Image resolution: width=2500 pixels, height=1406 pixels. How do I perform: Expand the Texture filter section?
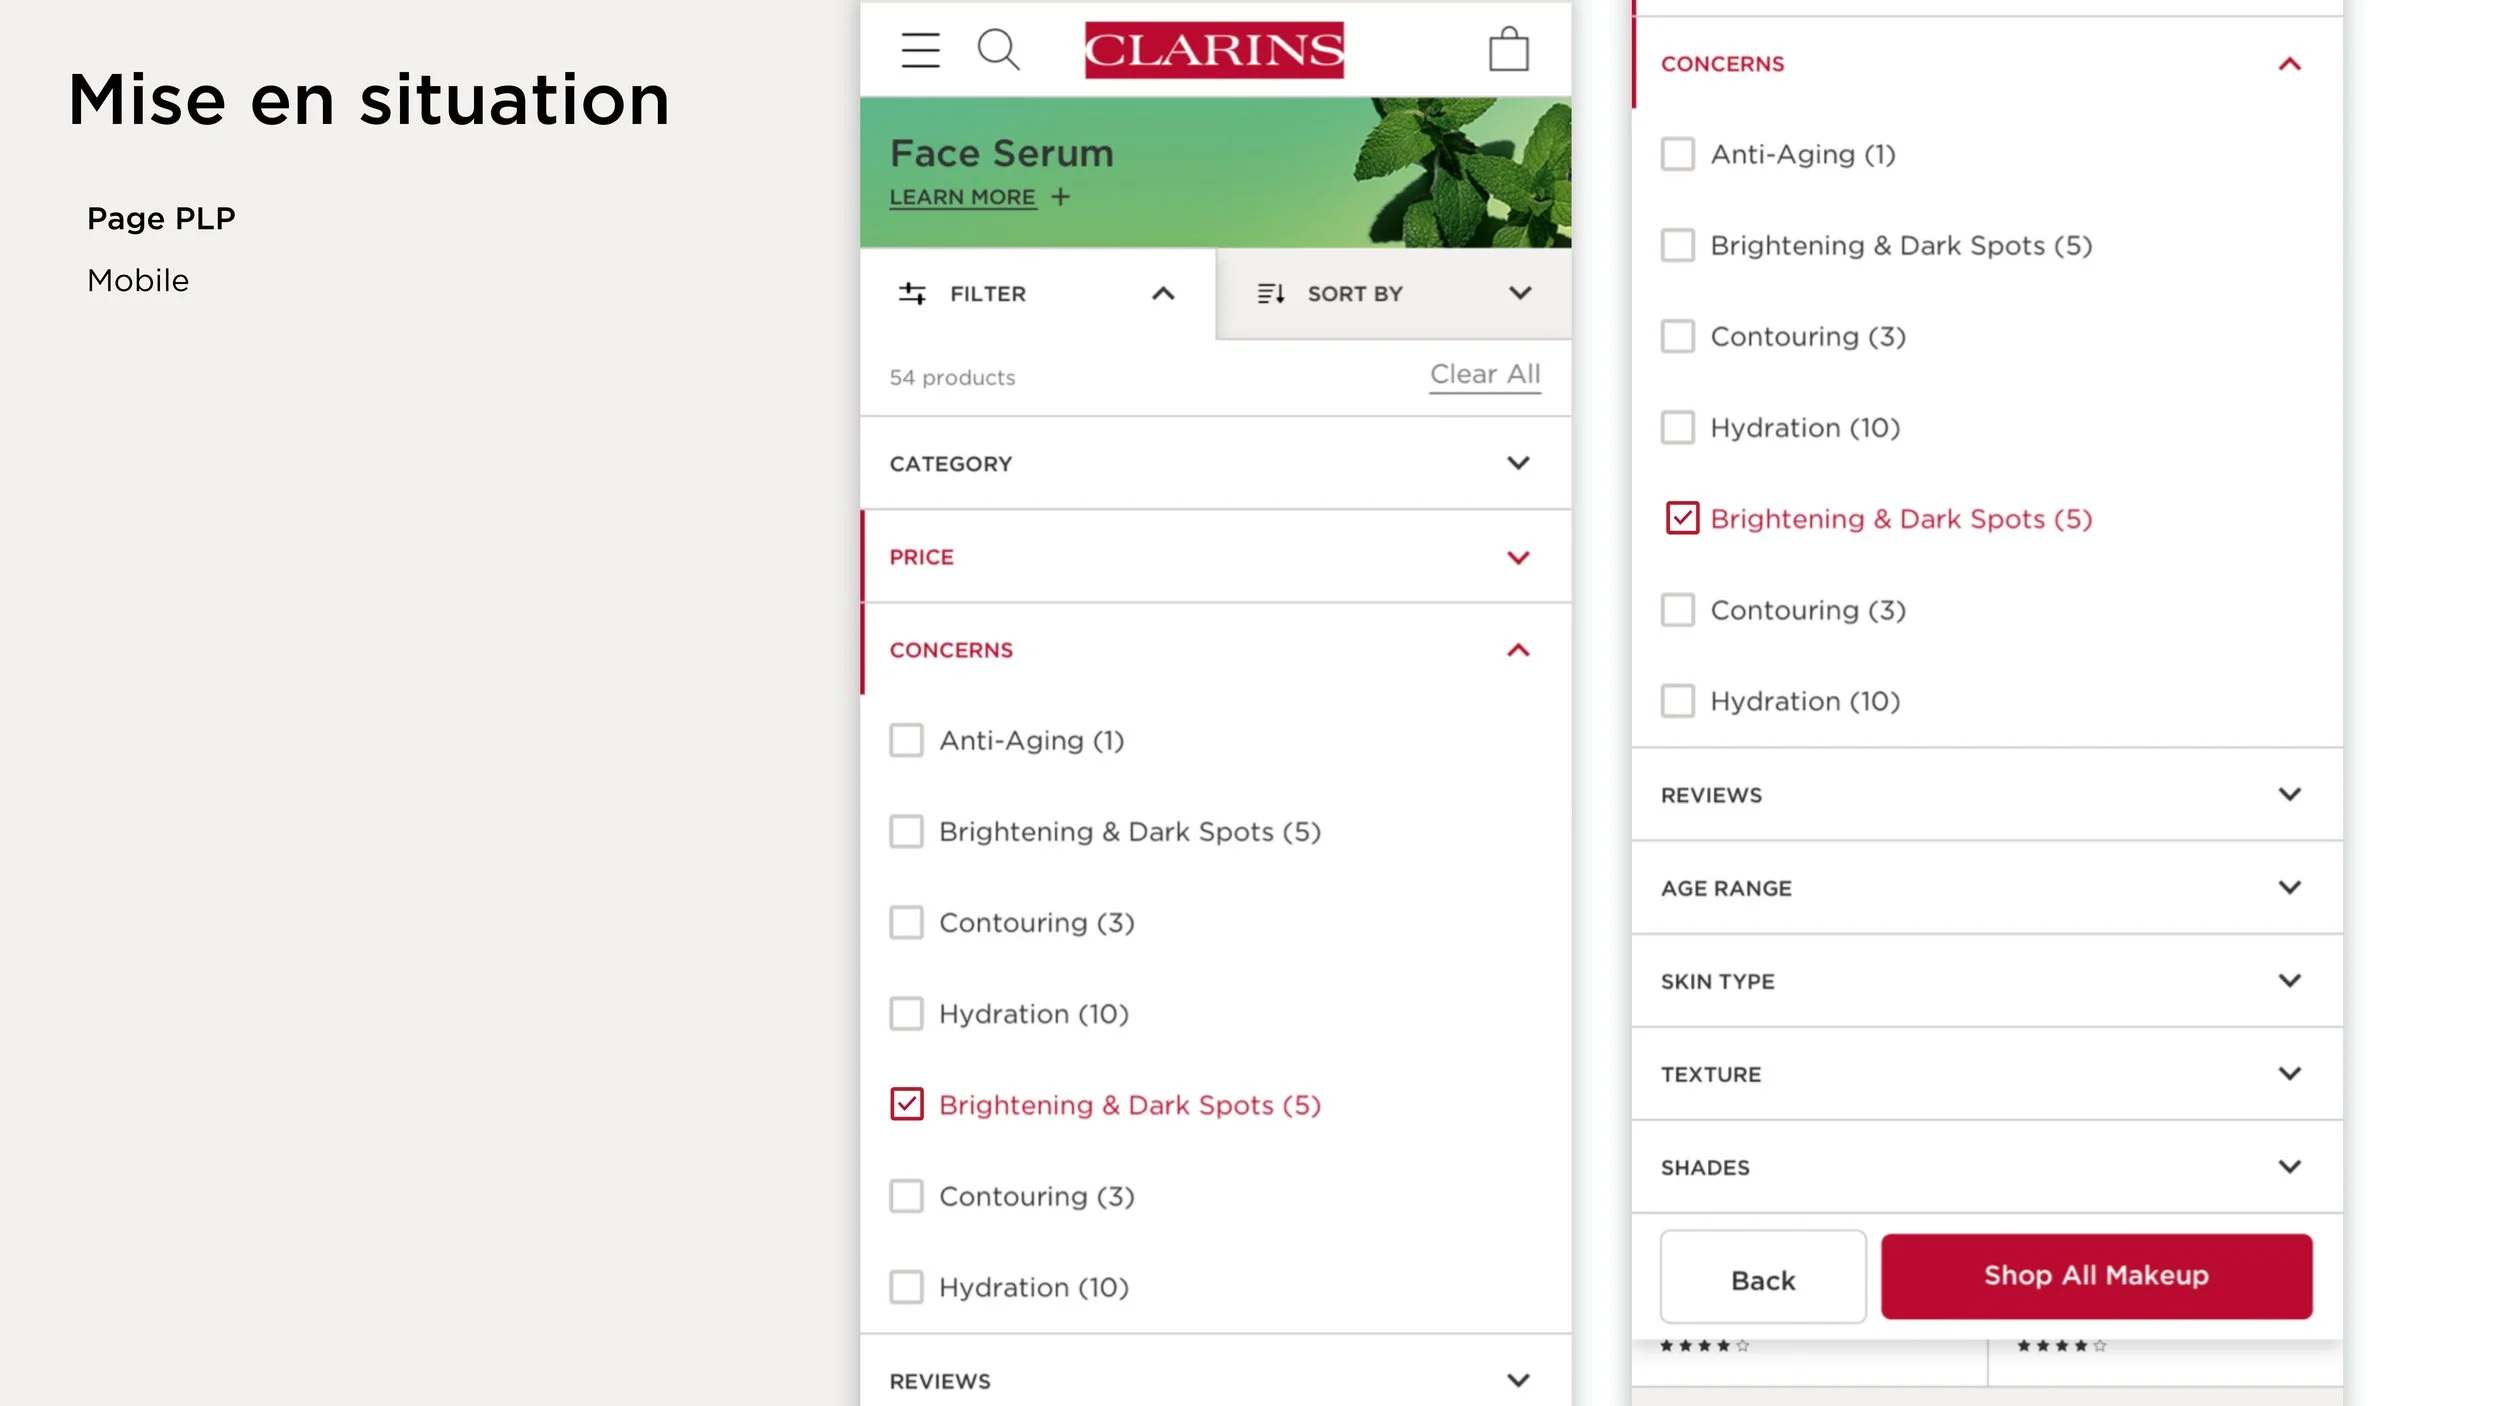pyautogui.click(x=2289, y=1074)
